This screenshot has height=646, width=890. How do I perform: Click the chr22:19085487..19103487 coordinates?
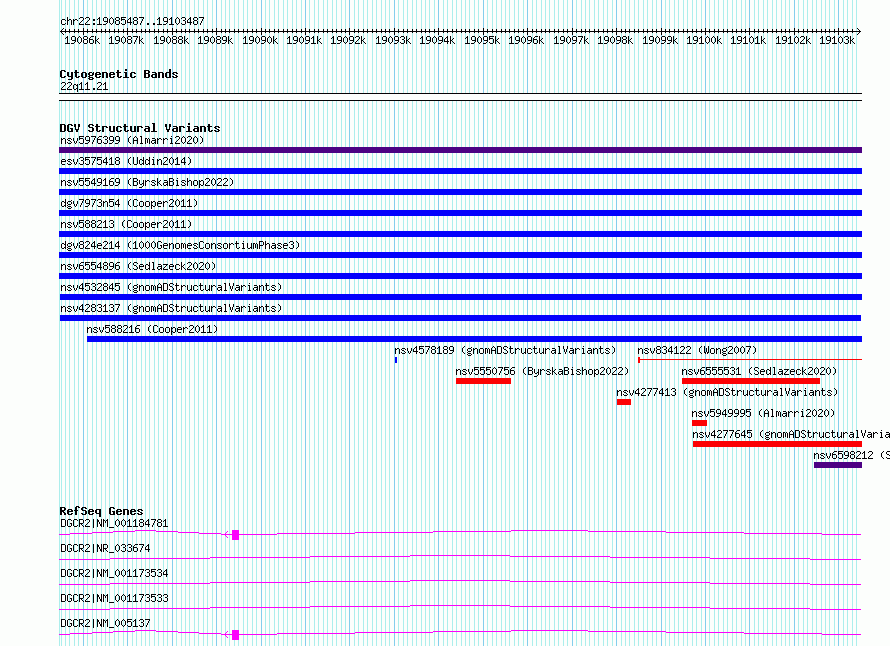[x=132, y=21]
